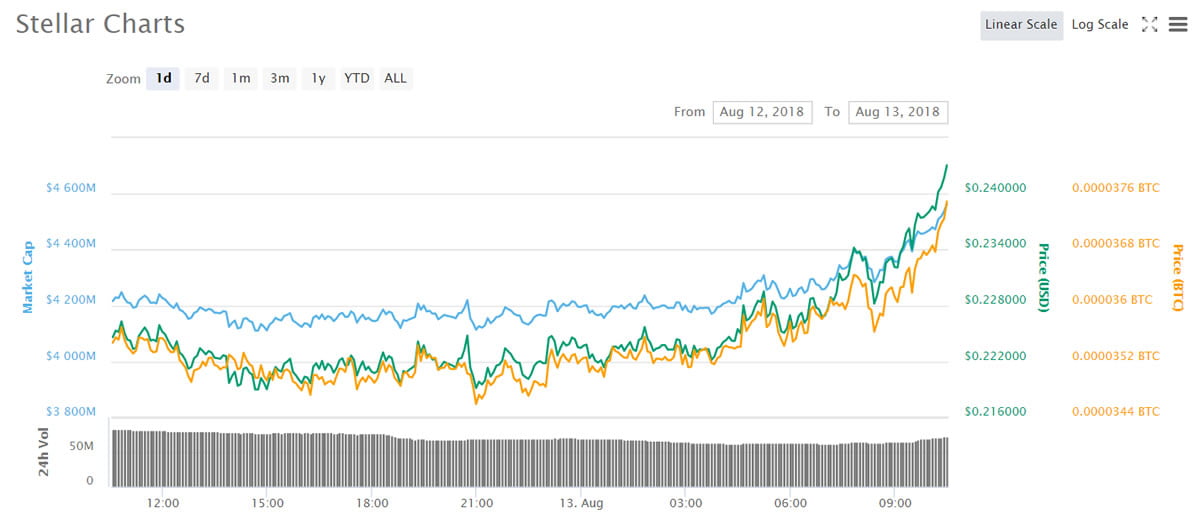Image resolution: width=1200 pixels, height=530 pixels.
Task: Select the 1m zoom range
Action: [x=240, y=78]
